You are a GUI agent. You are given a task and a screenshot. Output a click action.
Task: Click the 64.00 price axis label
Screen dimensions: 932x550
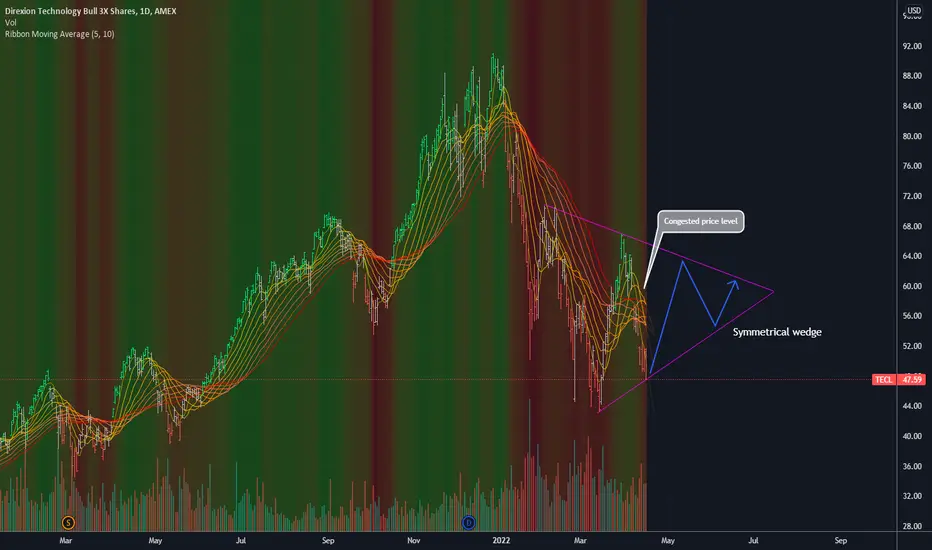[912, 256]
